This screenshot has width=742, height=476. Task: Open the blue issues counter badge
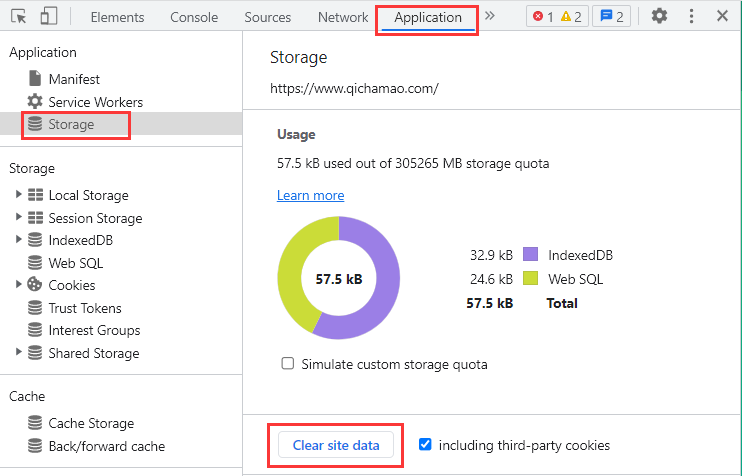611,17
